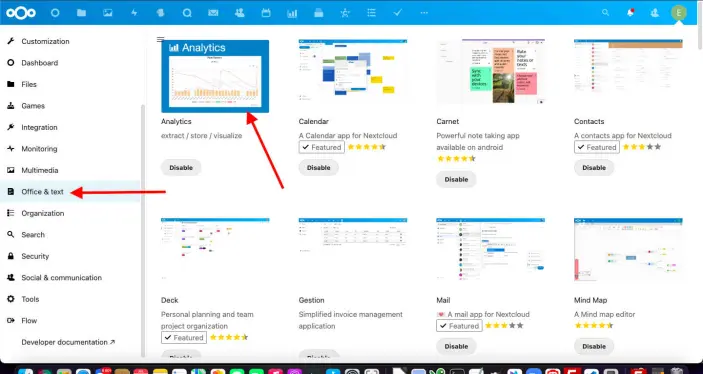Open the Dashboard circle icon in top bar
Image resolution: width=703 pixels, height=374 pixels.
(x=55, y=13)
